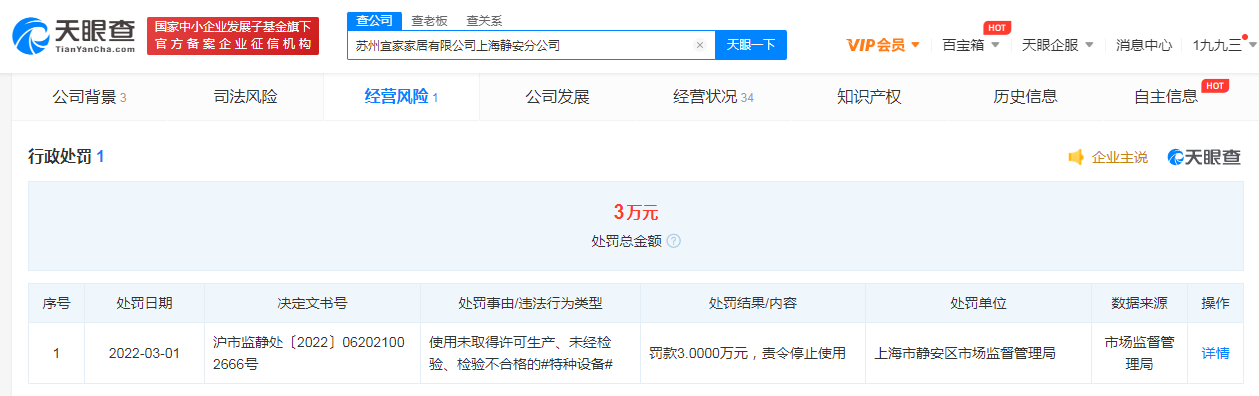Clear the search box with the X icon
This screenshot has width=1259, height=396.
pyautogui.click(x=700, y=45)
